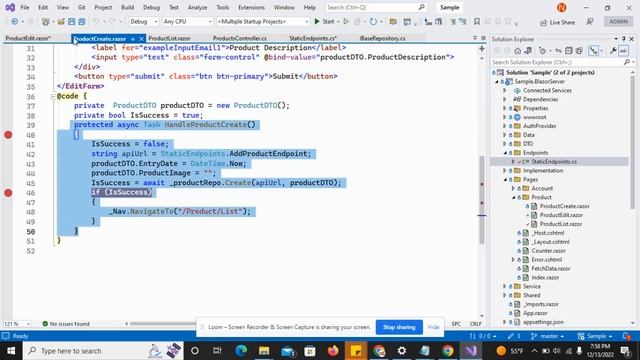Toggle Preview Selected Items in Solution Explorer

[x=623, y=51]
